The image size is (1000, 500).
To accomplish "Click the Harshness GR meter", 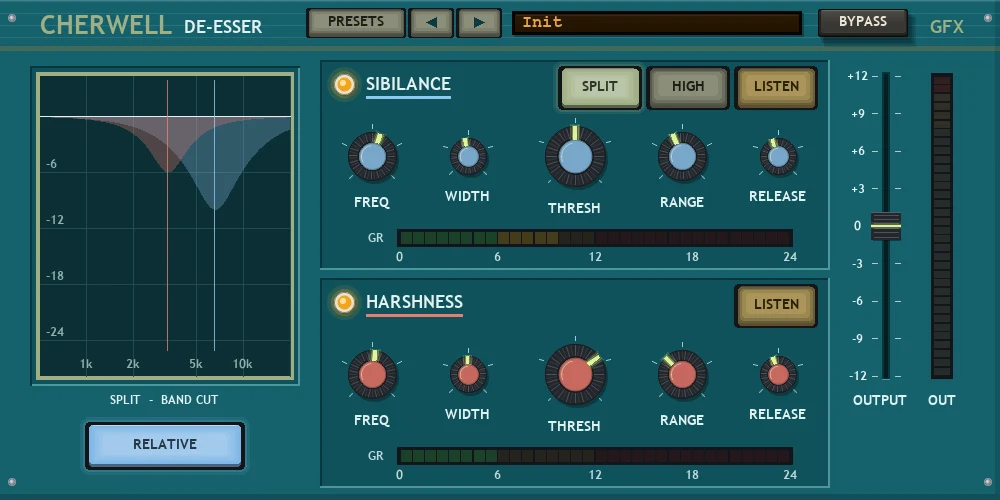I will point(595,456).
